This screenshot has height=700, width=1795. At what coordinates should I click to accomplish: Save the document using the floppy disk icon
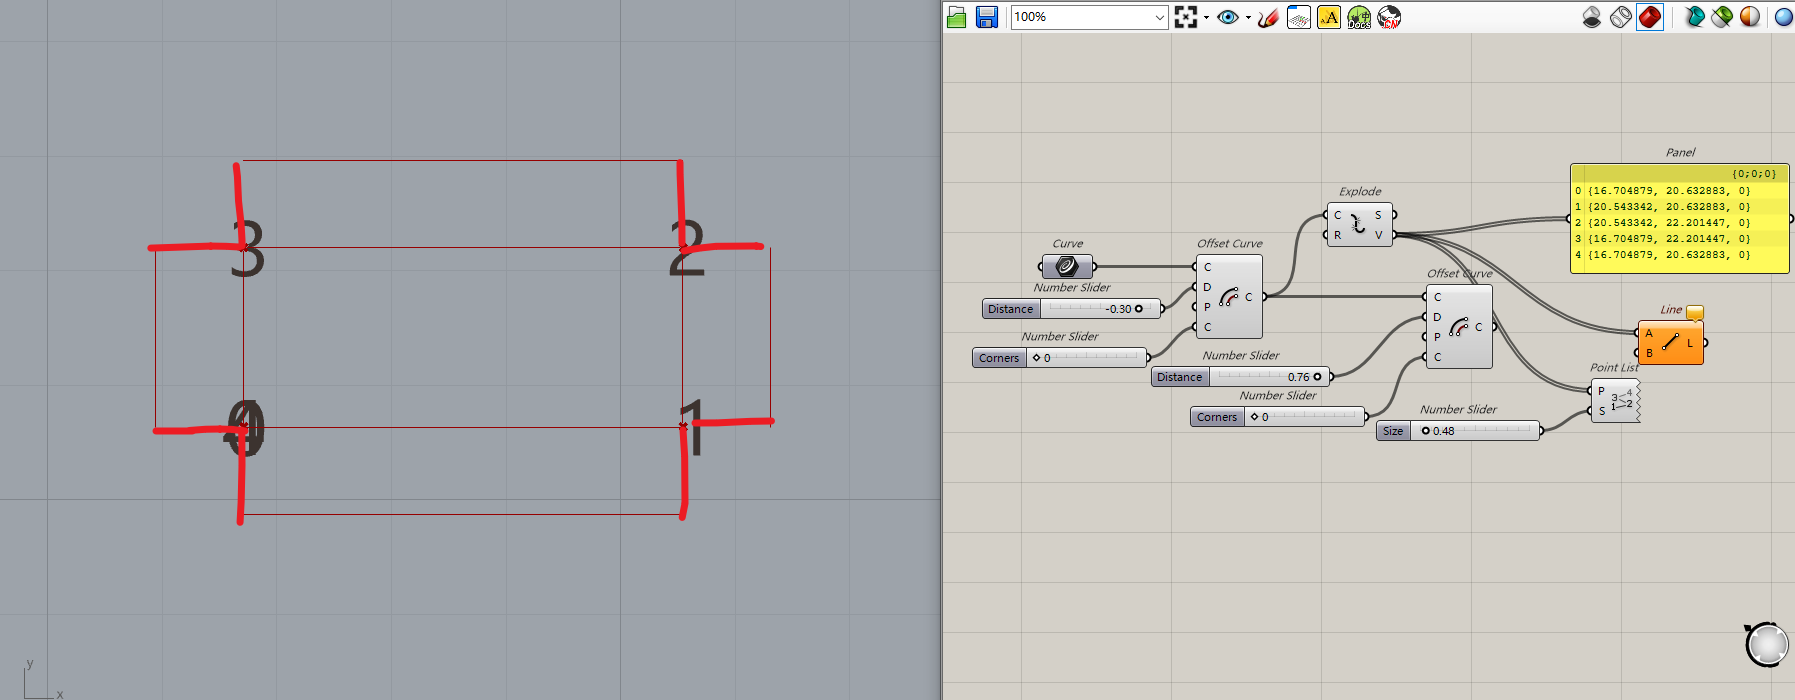tap(987, 17)
